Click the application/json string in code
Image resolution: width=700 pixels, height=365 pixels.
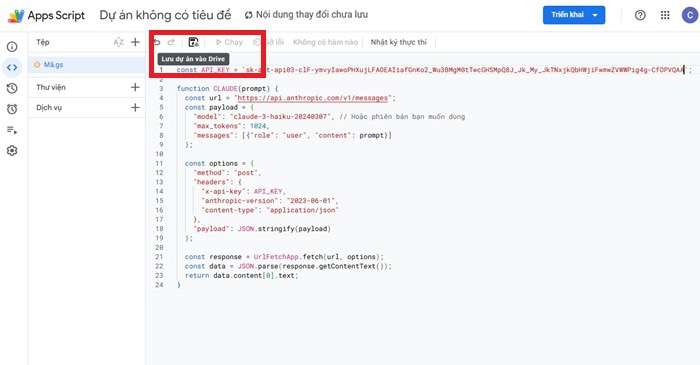[x=303, y=210]
